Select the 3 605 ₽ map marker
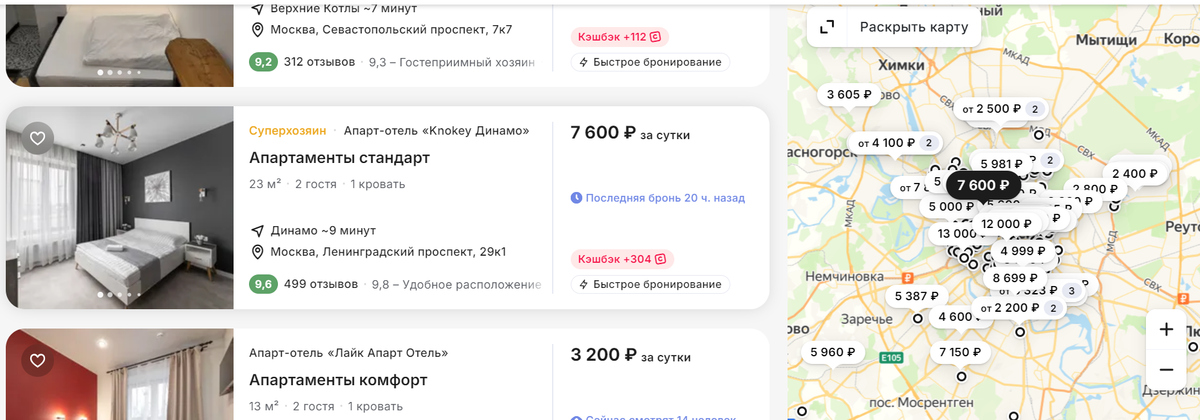This screenshot has height=420, width=1200. 849,95
